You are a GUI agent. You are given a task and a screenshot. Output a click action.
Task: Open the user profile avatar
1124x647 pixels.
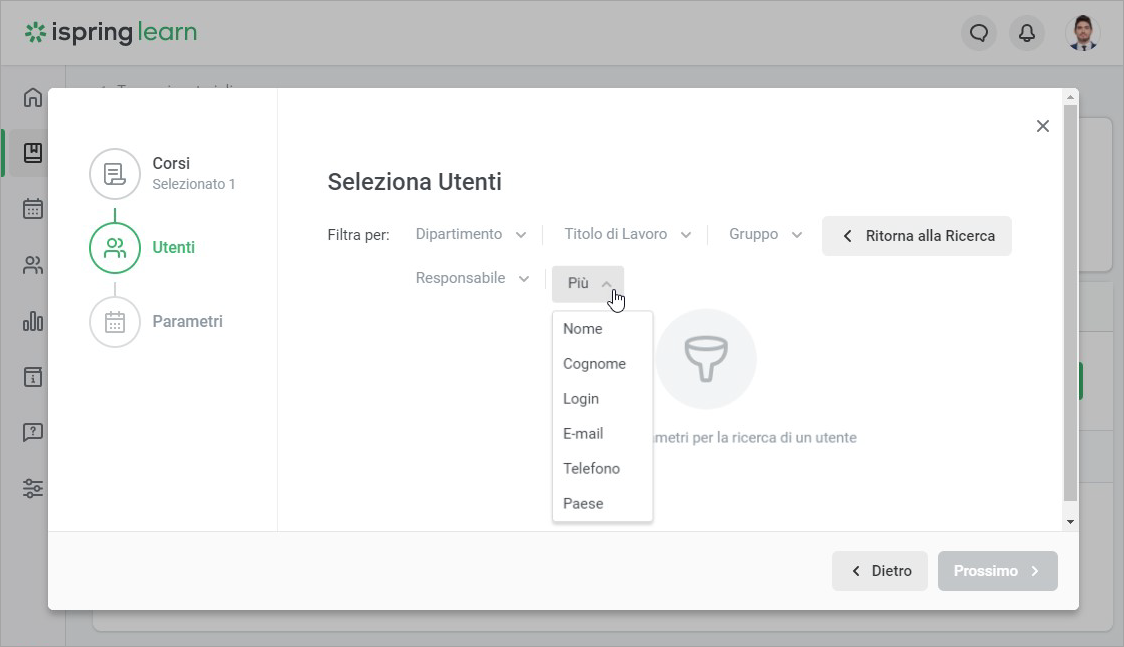click(x=1082, y=33)
